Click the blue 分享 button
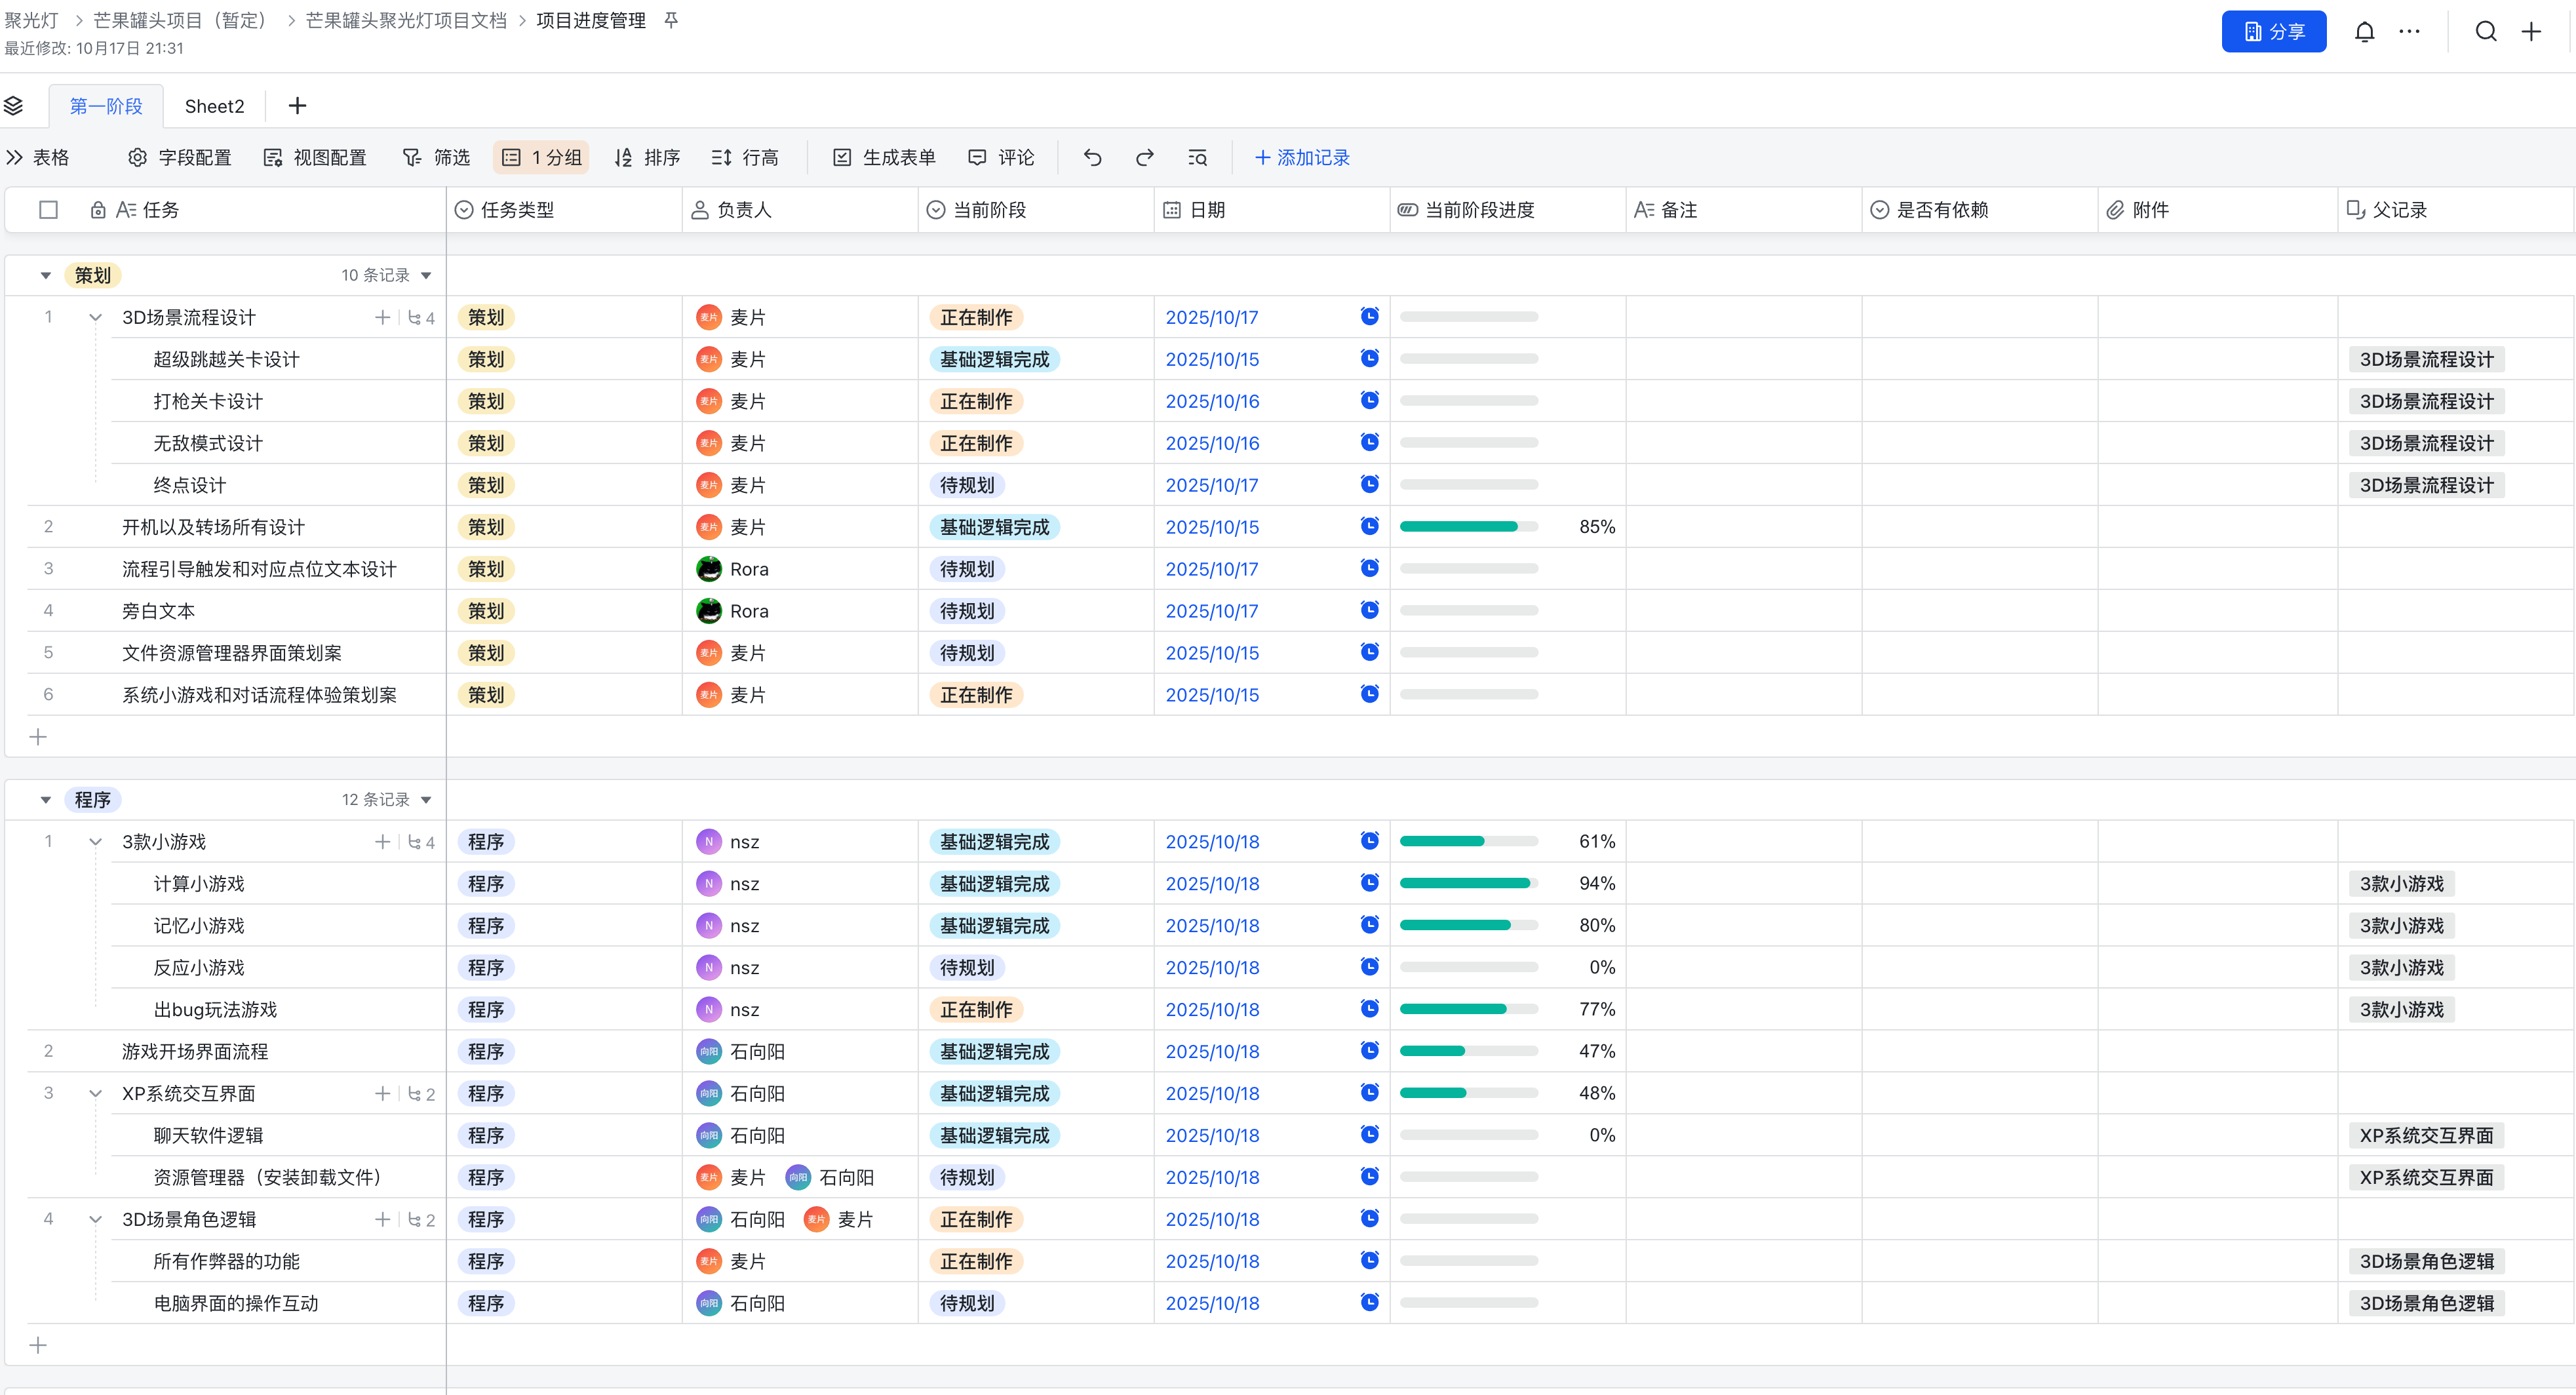This screenshot has height=1395, width=2576. 2273,32
